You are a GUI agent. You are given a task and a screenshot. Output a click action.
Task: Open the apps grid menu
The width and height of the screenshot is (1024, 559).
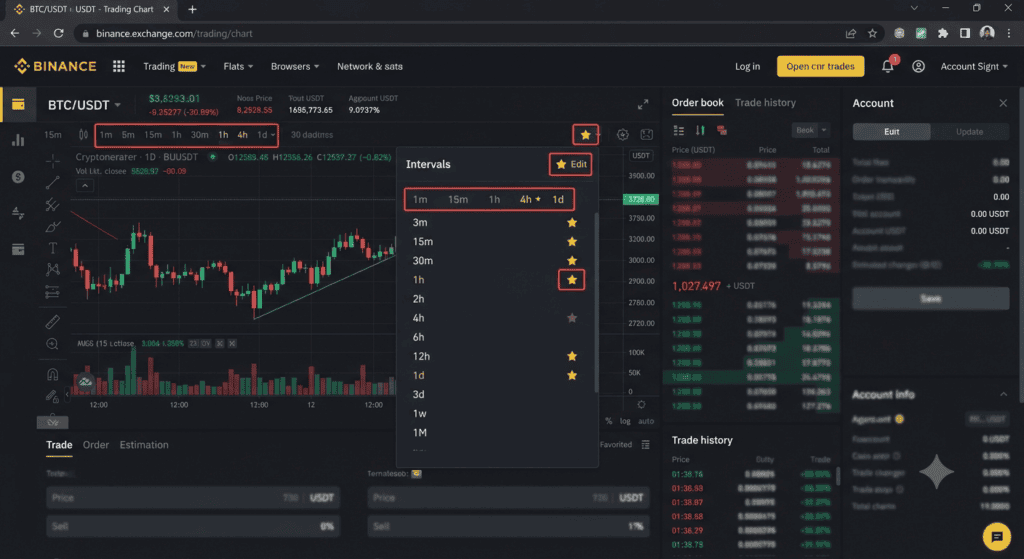[x=118, y=66]
